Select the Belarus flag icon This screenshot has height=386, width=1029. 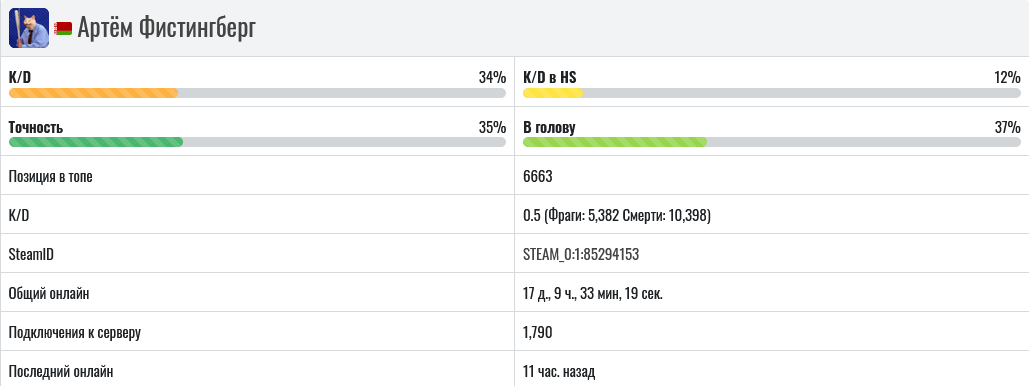64,28
